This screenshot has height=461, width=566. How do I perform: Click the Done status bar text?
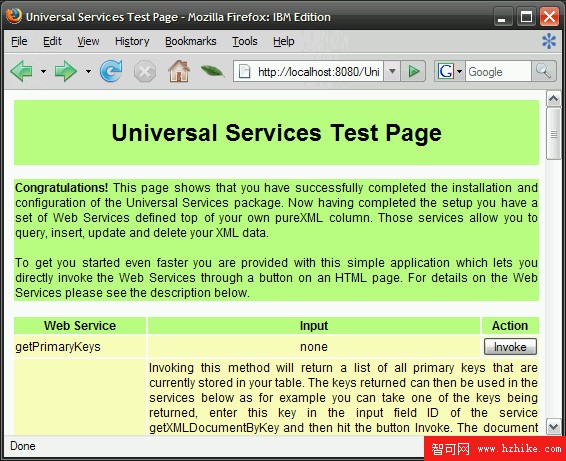(23, 446)
